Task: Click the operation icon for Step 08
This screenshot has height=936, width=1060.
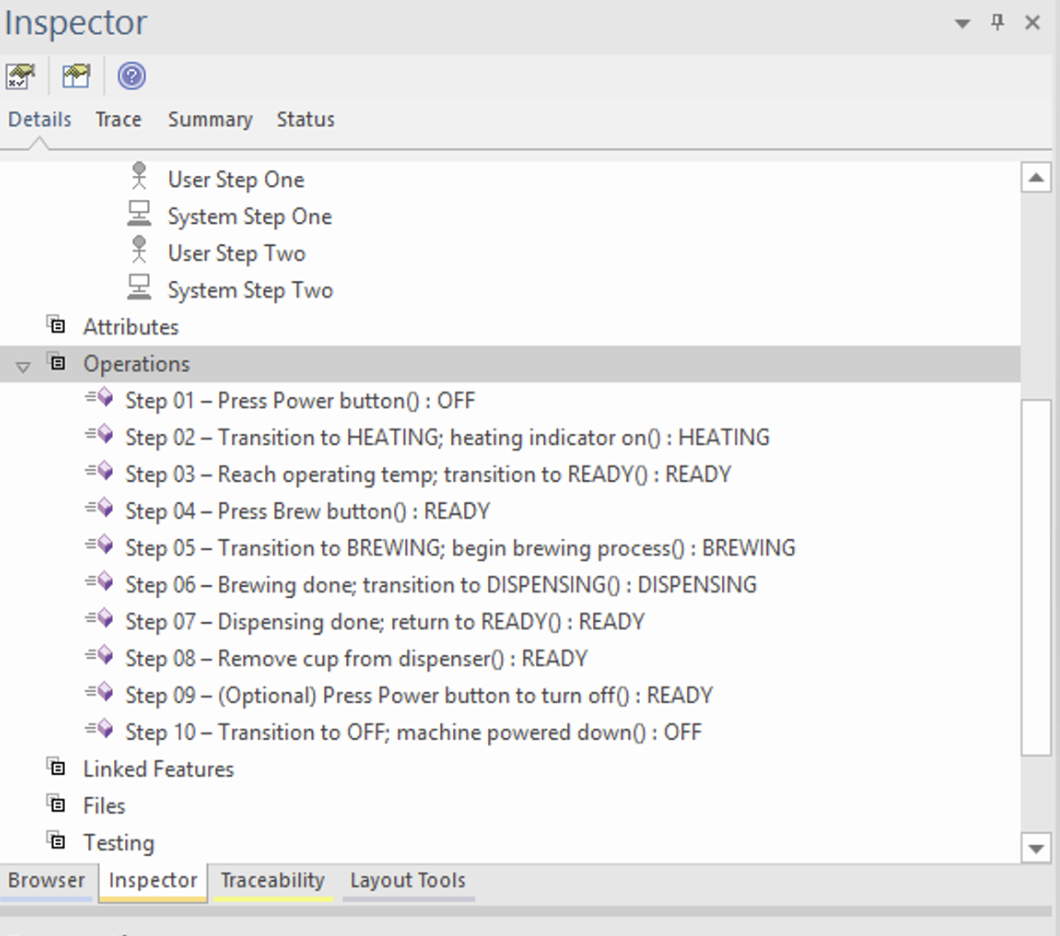Action: coord(99,655)
